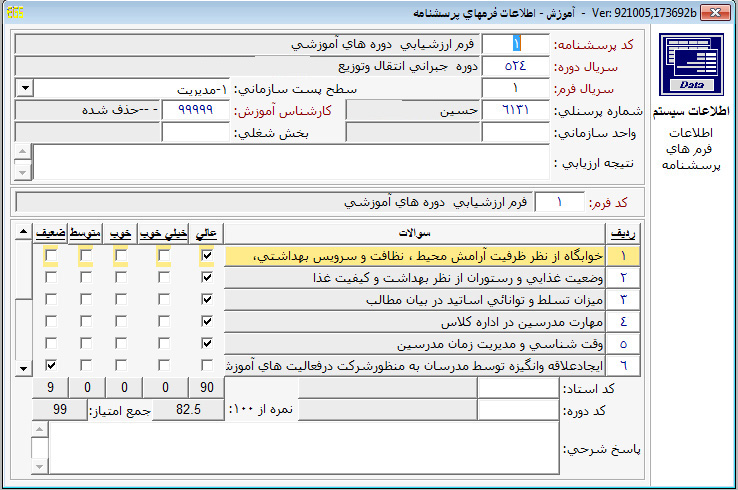The height and width of the screenshot is (490, 738).
Task: Uncheck عالي checkbox for question row ١
Action: point(207,256)
